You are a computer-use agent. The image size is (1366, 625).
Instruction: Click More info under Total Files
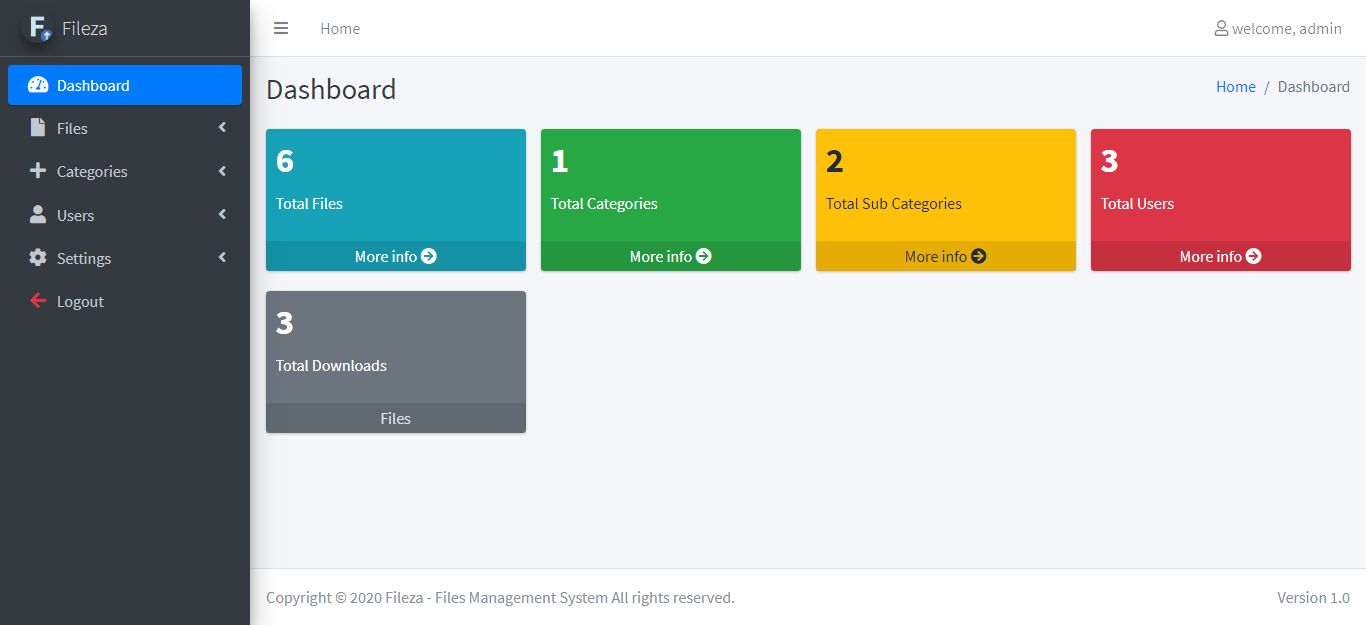(395, 256)
